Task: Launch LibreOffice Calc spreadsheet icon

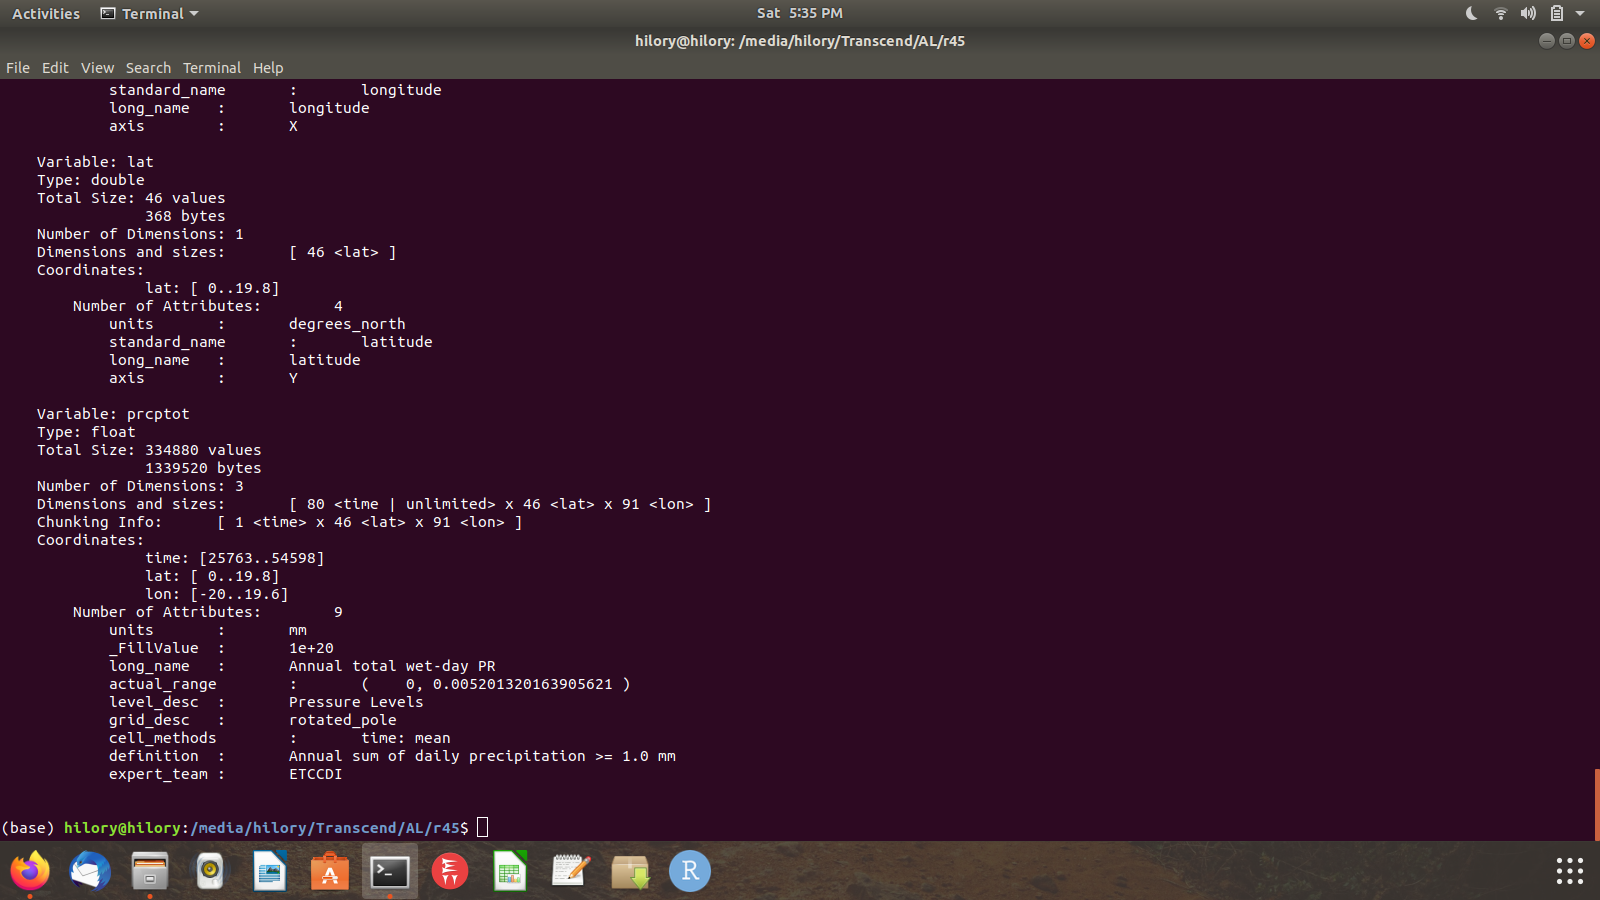Action: [510, 871]
